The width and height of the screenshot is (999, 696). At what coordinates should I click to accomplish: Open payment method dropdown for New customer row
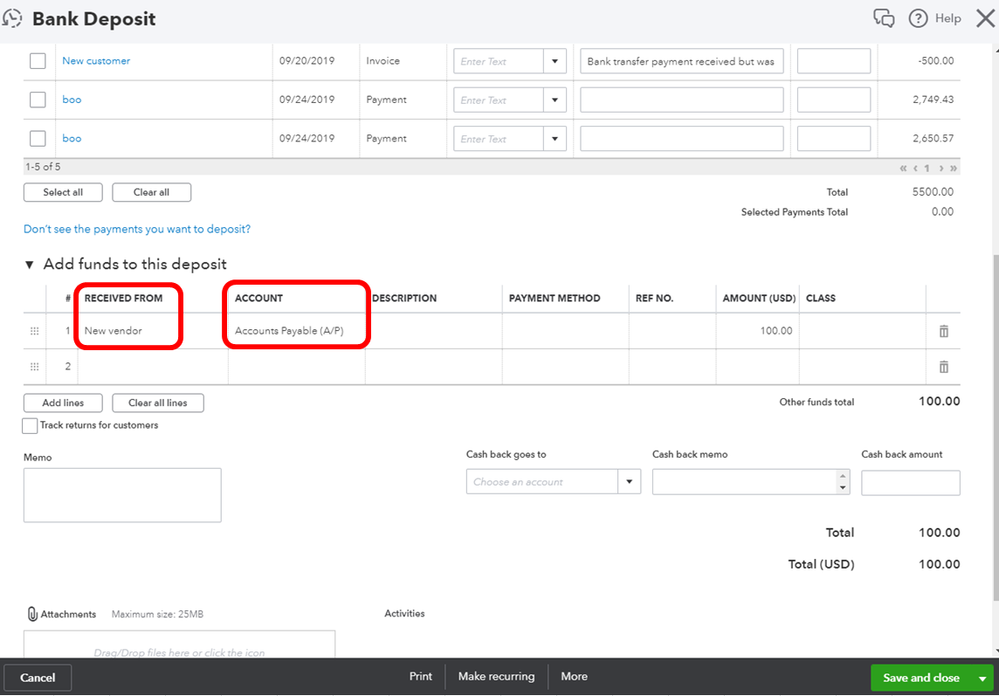[x=554, y=61]
